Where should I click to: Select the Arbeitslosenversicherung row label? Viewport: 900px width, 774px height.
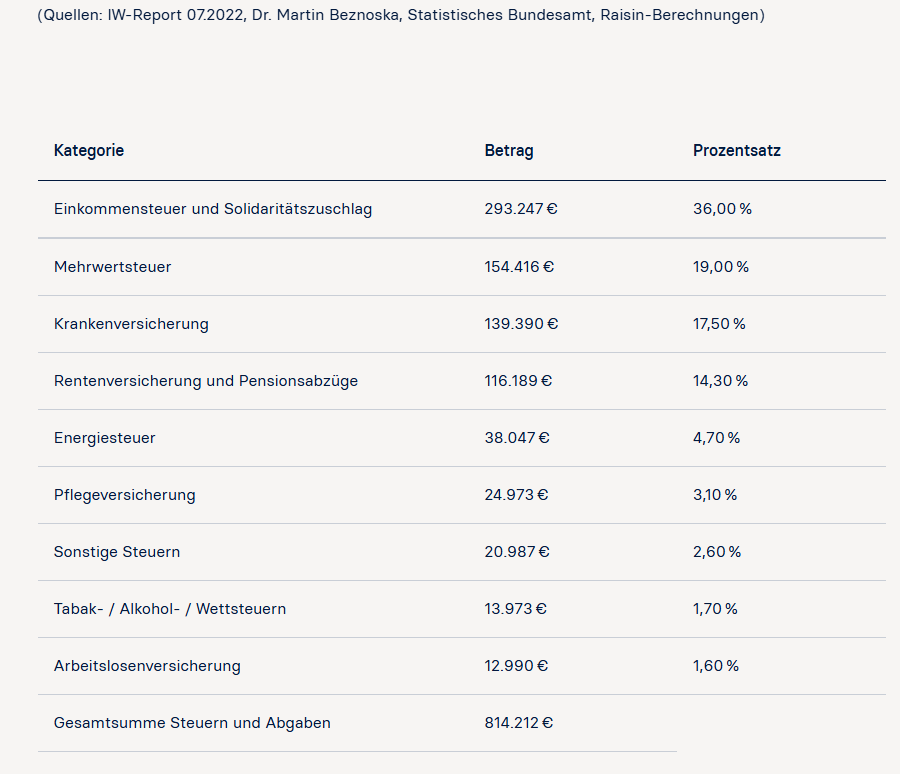point(148,666)
